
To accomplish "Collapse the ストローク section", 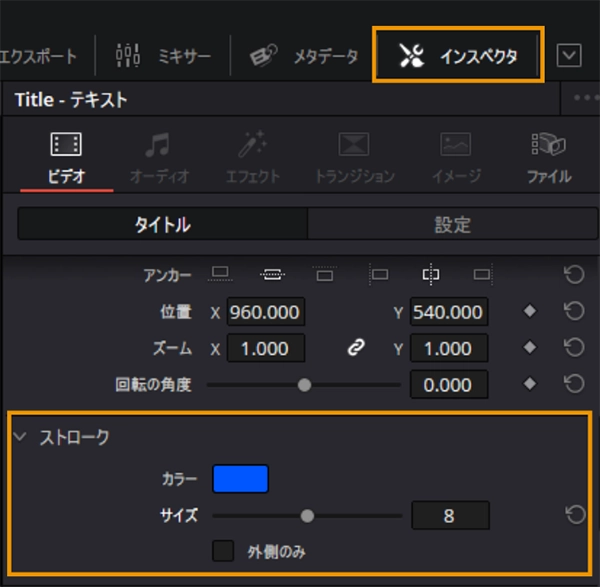I will tap(20, 436).
